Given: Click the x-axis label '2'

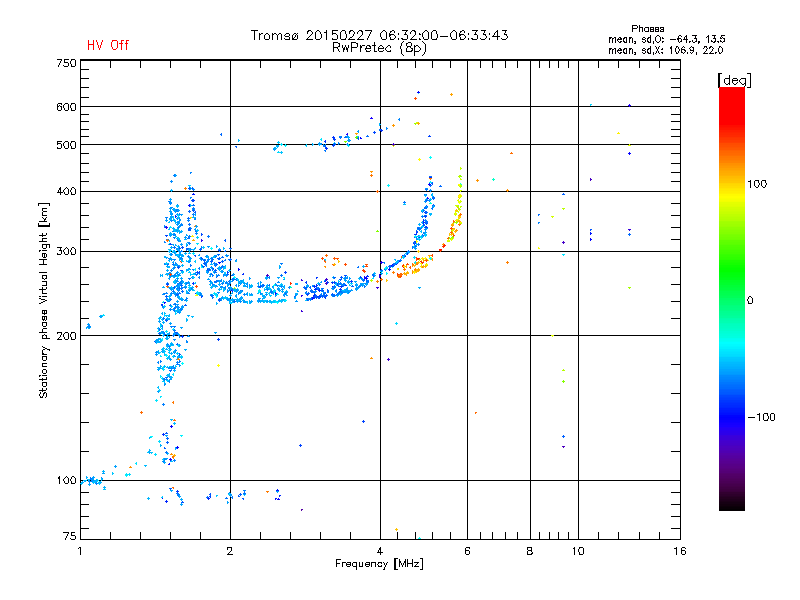Looking at the screenshot, I should click(x=230, y=551).
